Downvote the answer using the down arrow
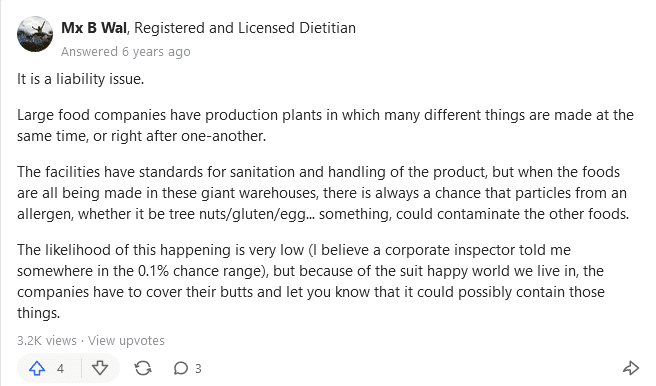The height and width of the screenshot is (386, 656). 100,368
